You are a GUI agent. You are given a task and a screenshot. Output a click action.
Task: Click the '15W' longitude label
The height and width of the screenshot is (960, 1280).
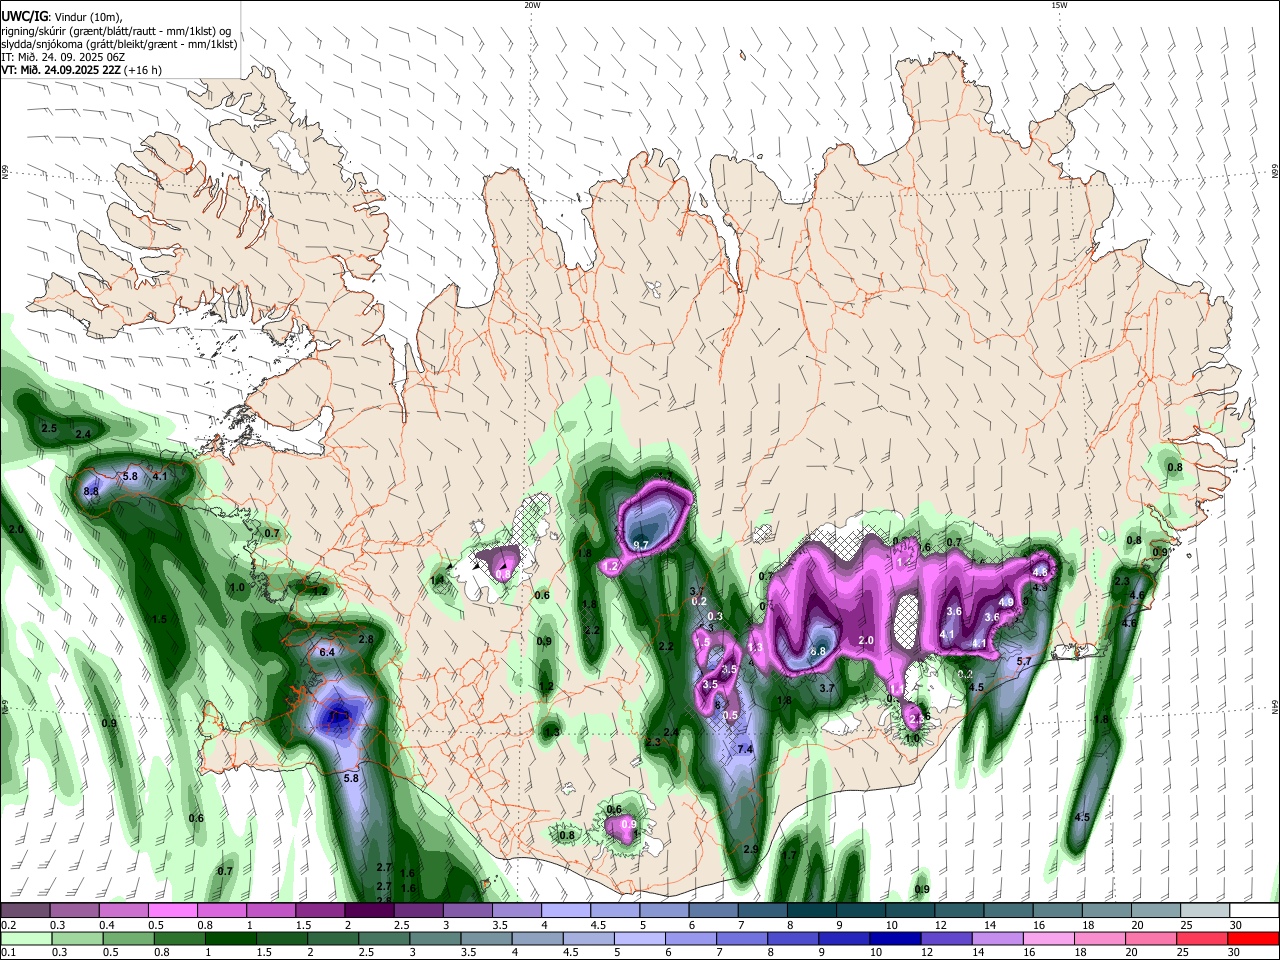click(1059, 5)
